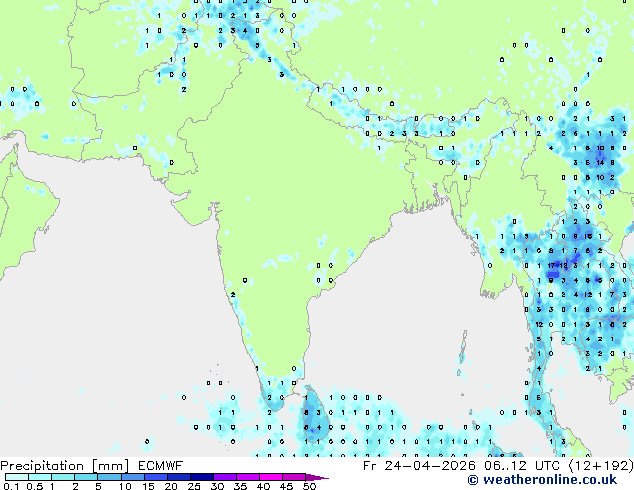Viewport: 634px width, 490px height.
Task: Click the 50 label on the precipitation scale
Action: pos(310,486)
